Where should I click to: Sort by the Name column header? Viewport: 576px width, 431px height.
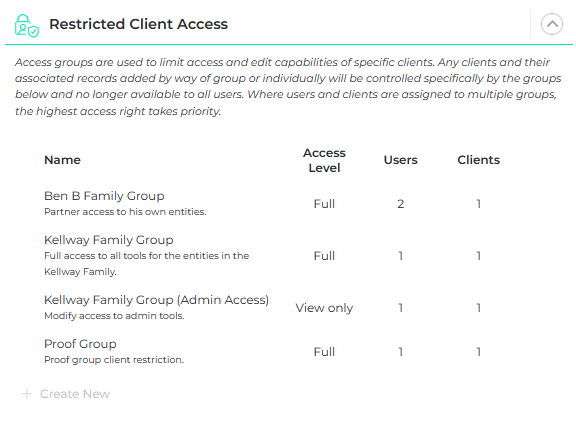pos(62,160)
